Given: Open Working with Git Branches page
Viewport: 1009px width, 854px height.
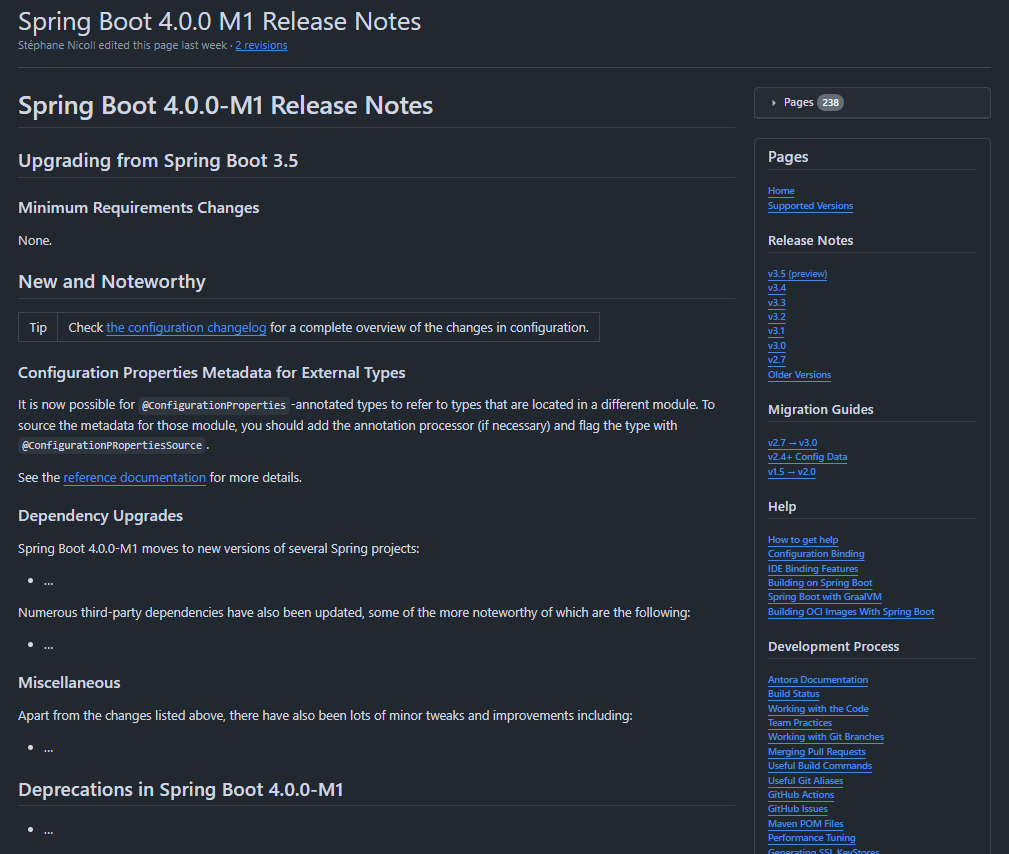Looking at the screenshot, I should 826,737.
